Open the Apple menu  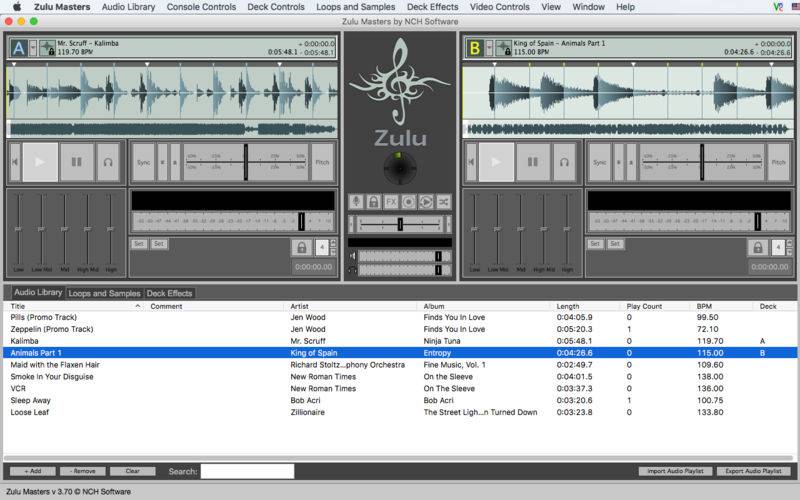click(17, 7)
